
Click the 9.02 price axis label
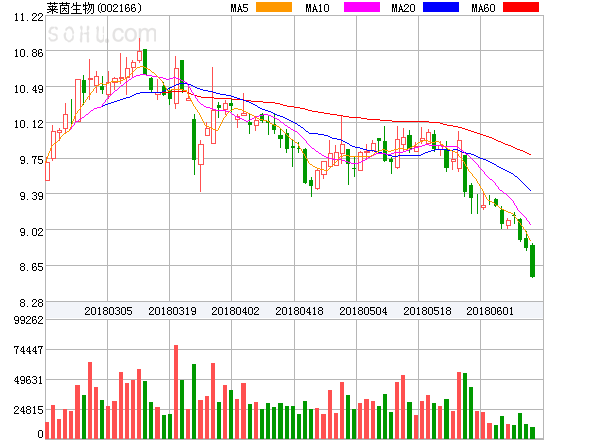click(x=31, y=232)
